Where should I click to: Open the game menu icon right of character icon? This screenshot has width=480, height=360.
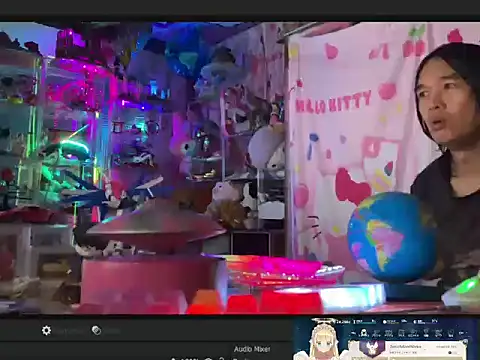click(x=376, y=333)
